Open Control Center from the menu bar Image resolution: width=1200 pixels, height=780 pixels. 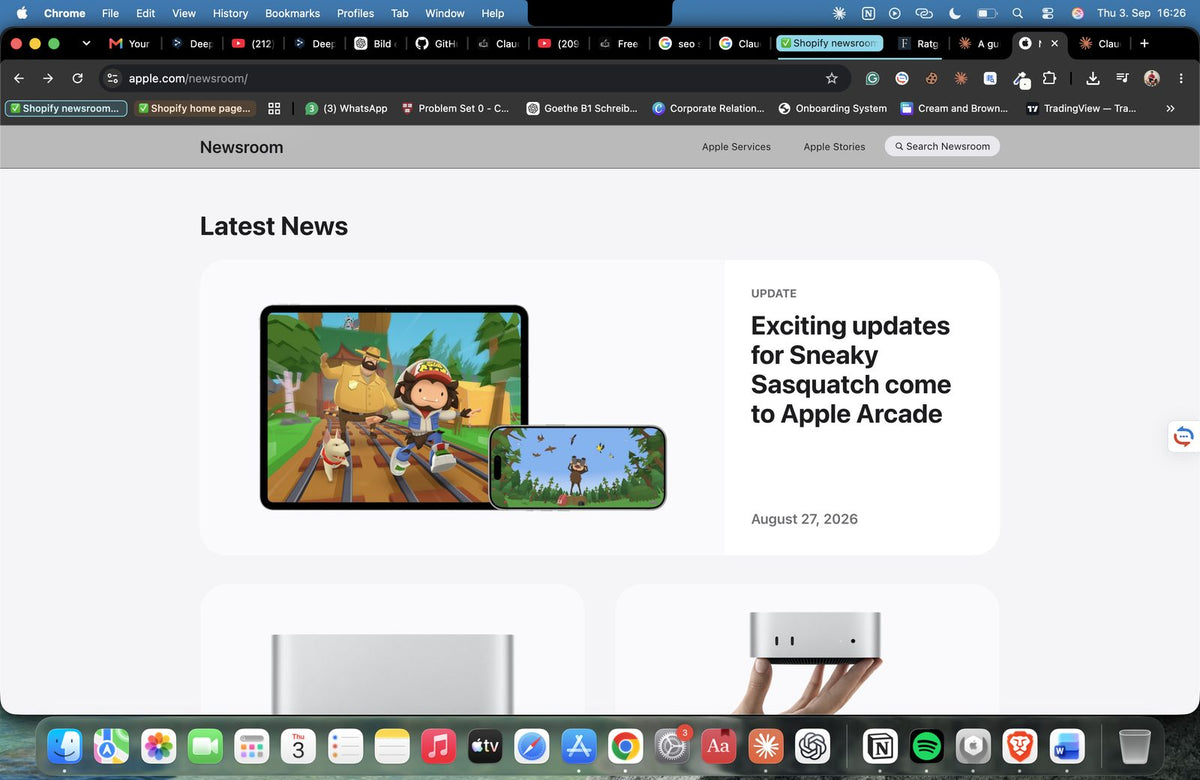click(x=1047, y=13)
